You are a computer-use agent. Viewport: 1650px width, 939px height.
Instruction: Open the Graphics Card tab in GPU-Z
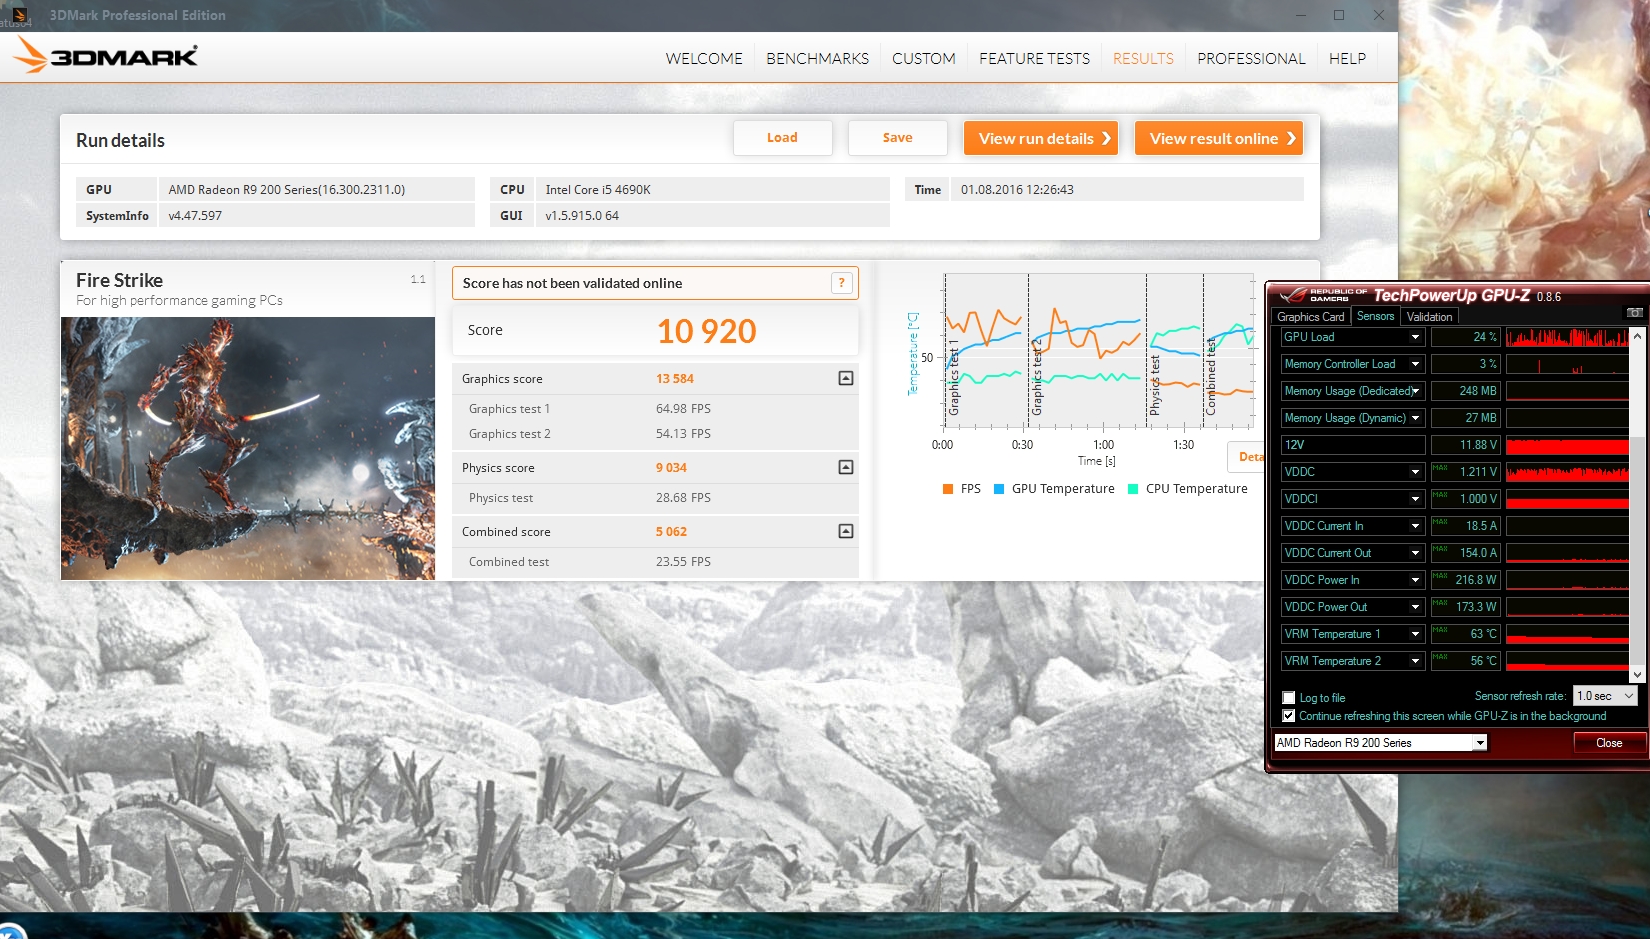coord(1311,317)
